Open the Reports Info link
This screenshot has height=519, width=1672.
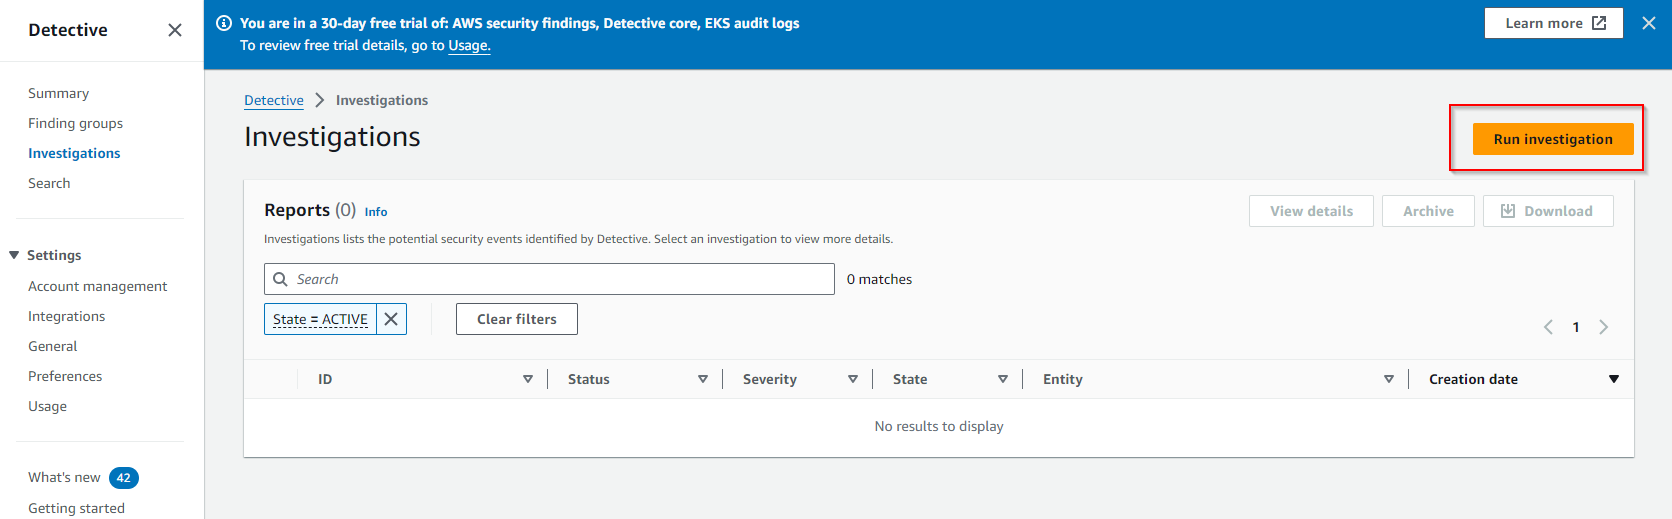(376, 212)
